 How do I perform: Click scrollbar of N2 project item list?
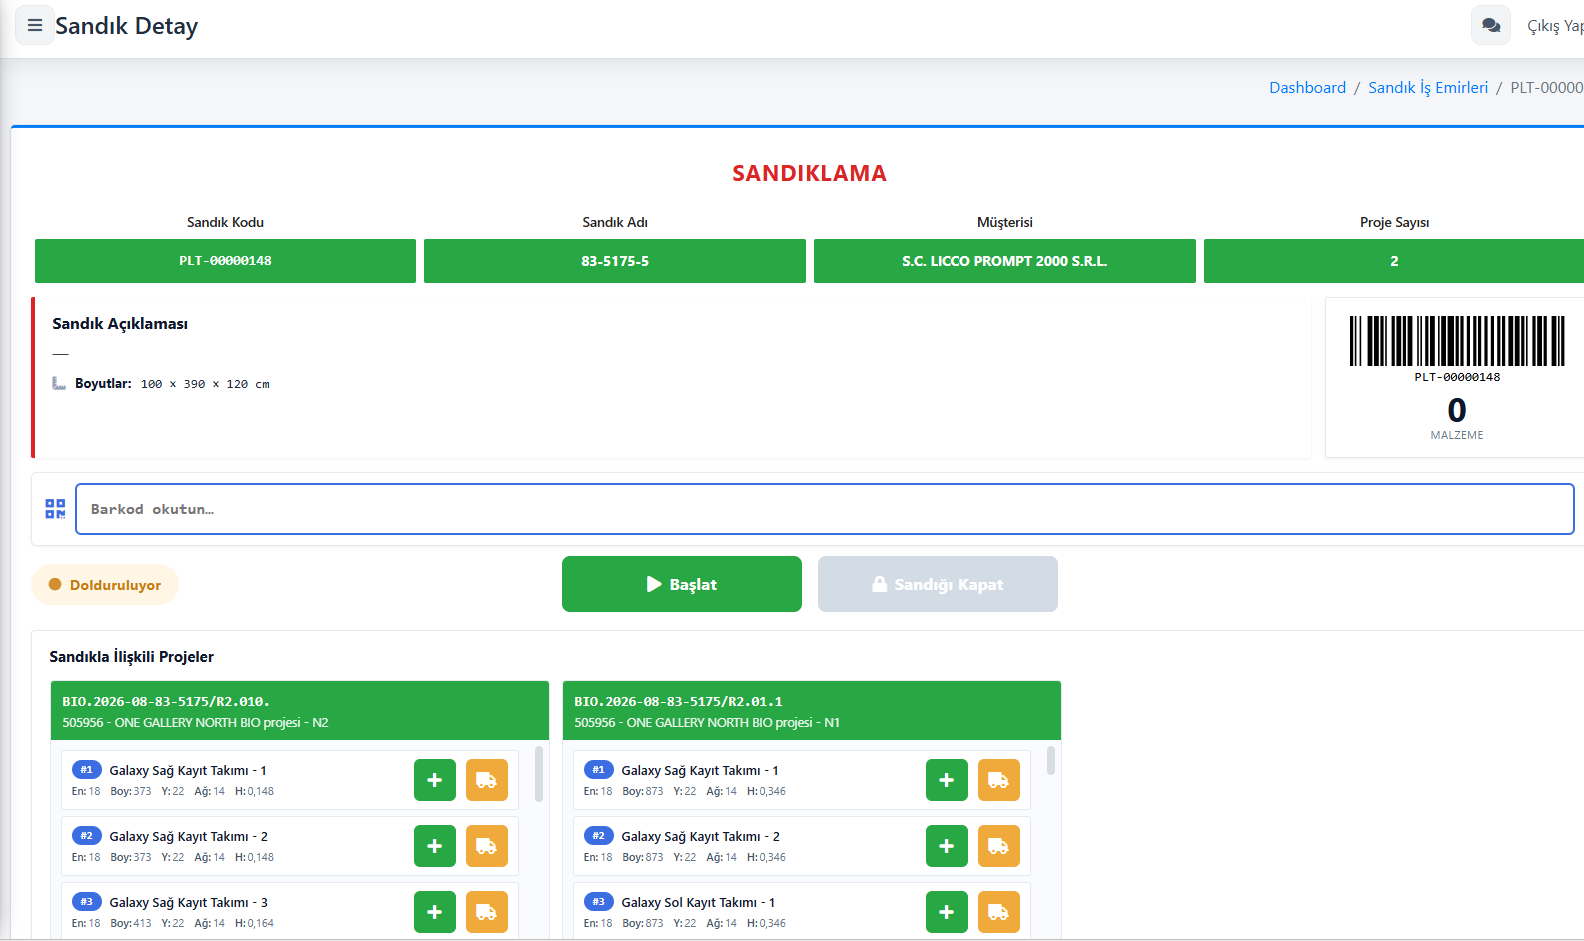(540, 774)
